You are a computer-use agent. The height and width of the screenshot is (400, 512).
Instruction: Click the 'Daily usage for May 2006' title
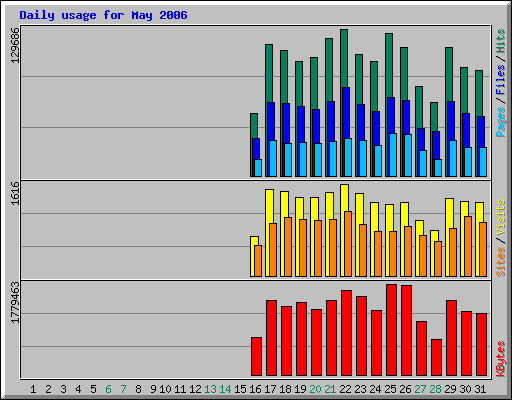[103, 15]
